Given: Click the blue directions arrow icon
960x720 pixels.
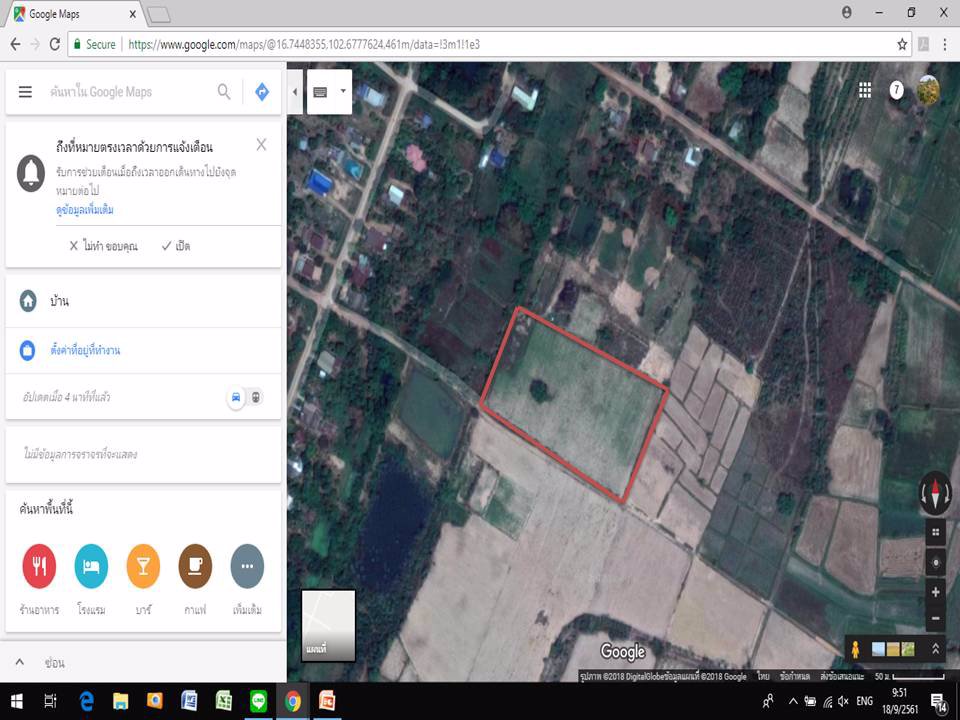Looking at the screenshot, I should tap(262, 92).
